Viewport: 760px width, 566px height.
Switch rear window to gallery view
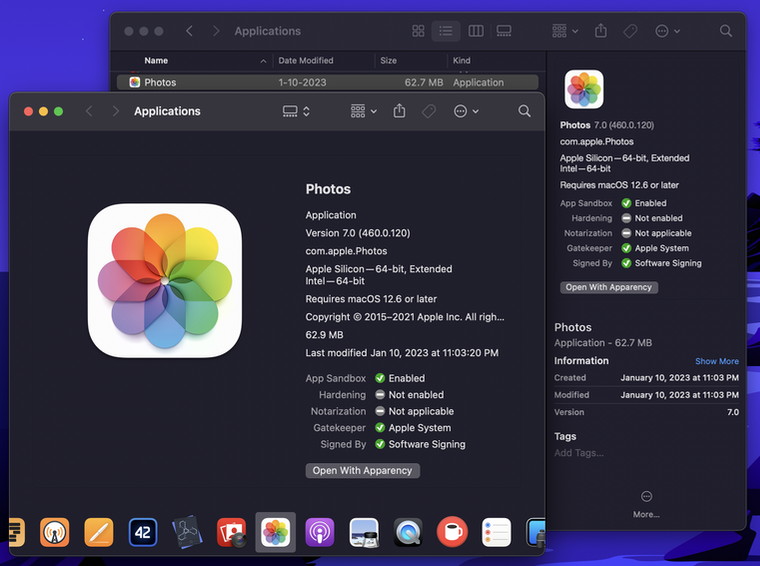(504, 31)
